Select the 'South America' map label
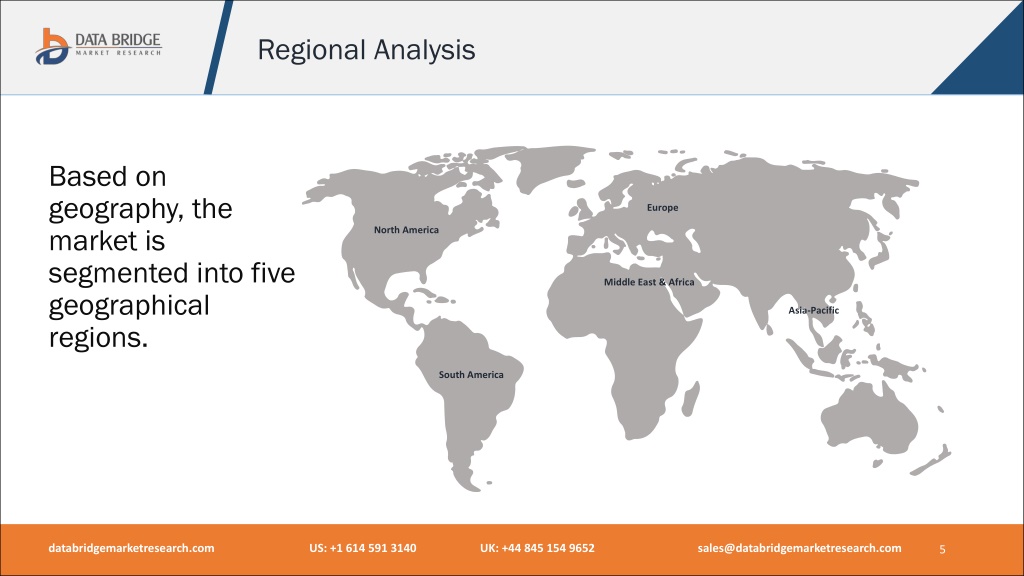The image size is (1024, 576). 471,375
